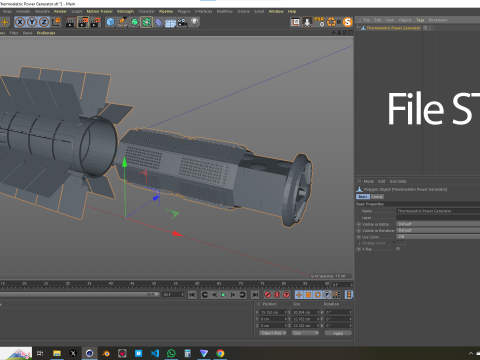The height and width of the screenshot is (360, 480).
Task: Toggle the Z axis lock
Action: (x=44, y=22)
